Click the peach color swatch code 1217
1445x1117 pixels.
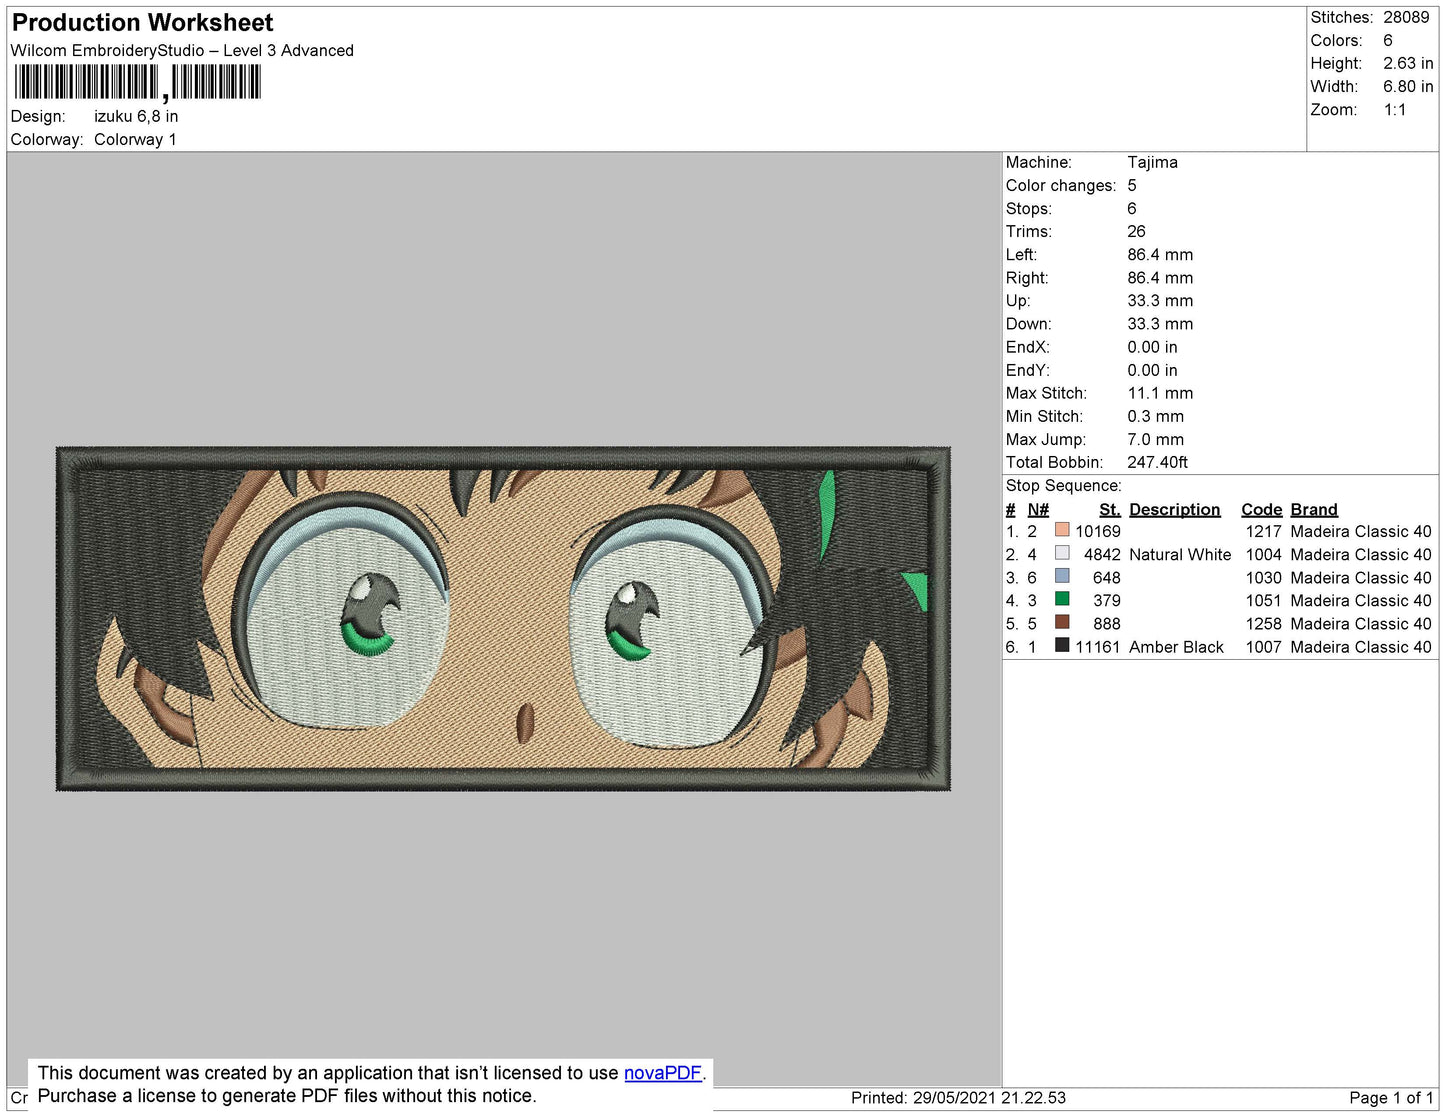[x=1062, y=530]
